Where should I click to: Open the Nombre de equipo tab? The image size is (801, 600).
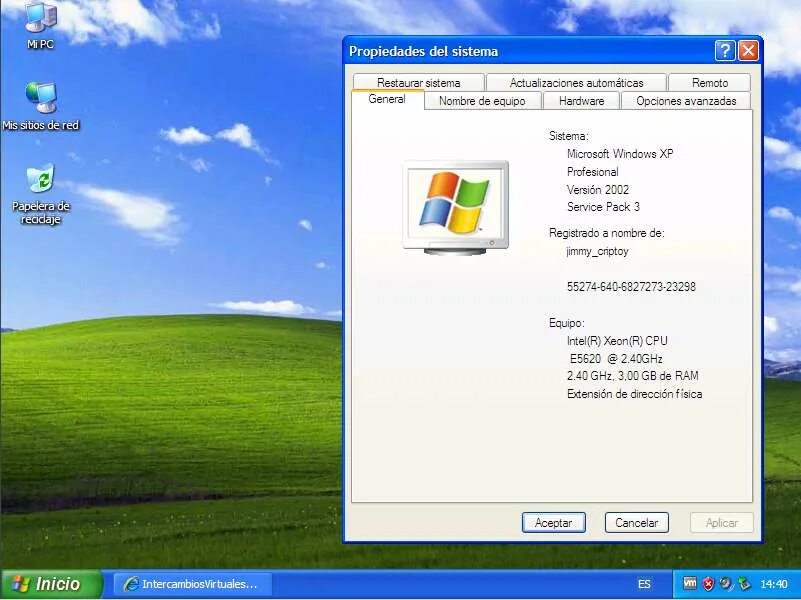[482, 101]
